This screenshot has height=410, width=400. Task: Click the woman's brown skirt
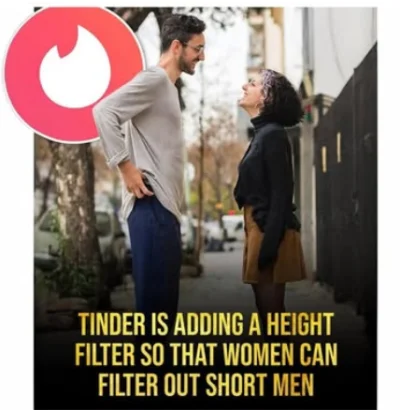coord(274,247)
